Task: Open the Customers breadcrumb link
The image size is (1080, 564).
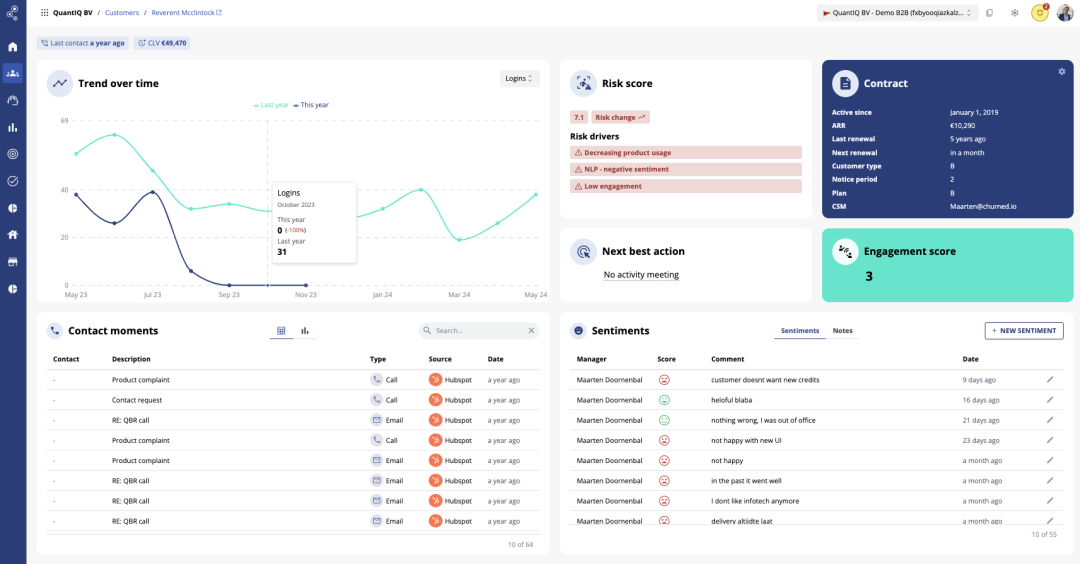Action: 122,12
